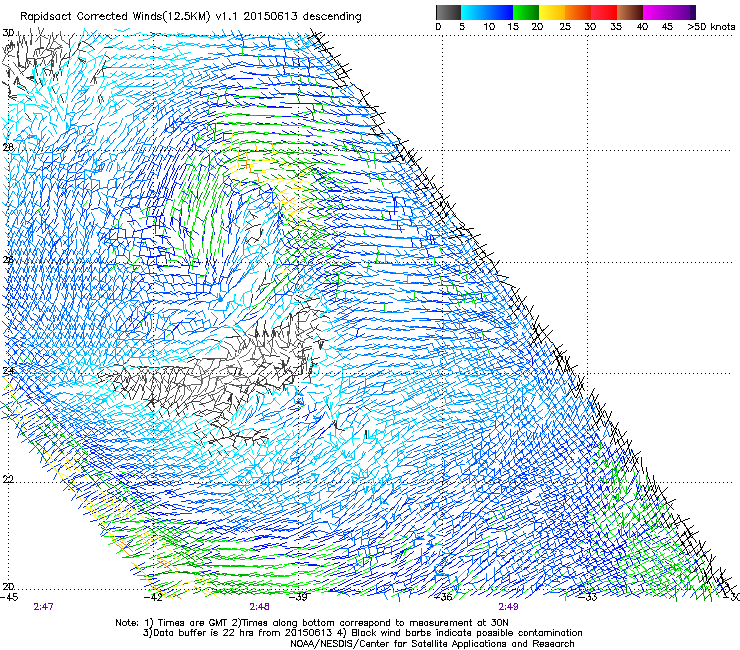Click the magenta 40–45 knots legend swatch
This screenshot has height=650, width=740.
pyautogui.click(x=656, y=12)
